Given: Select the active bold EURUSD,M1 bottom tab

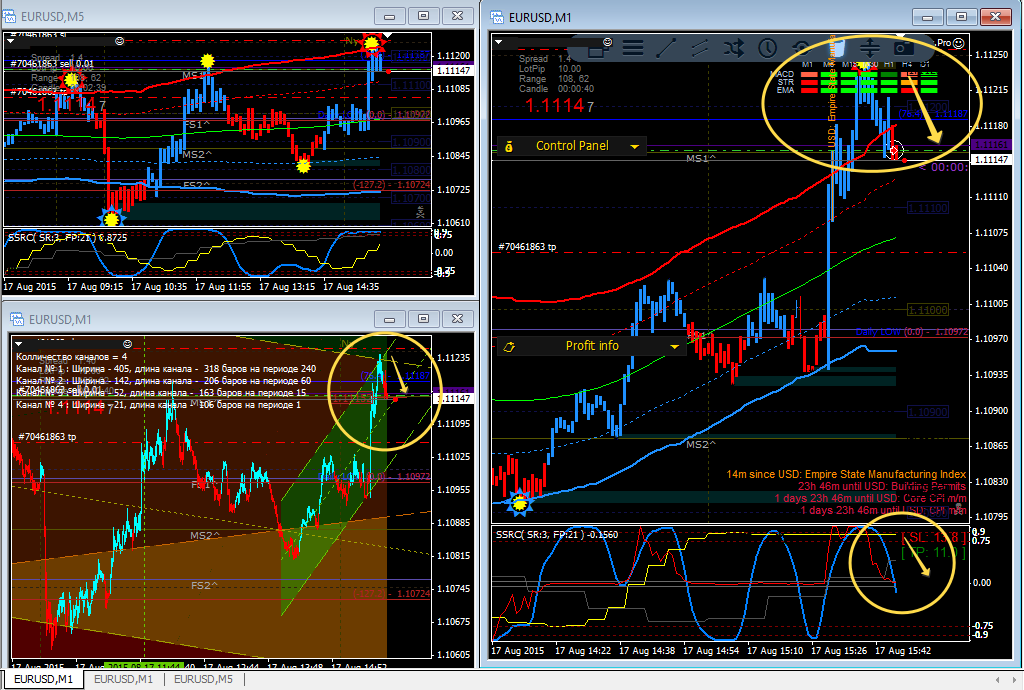Looking at the screenshot, I should pos(43,680).
